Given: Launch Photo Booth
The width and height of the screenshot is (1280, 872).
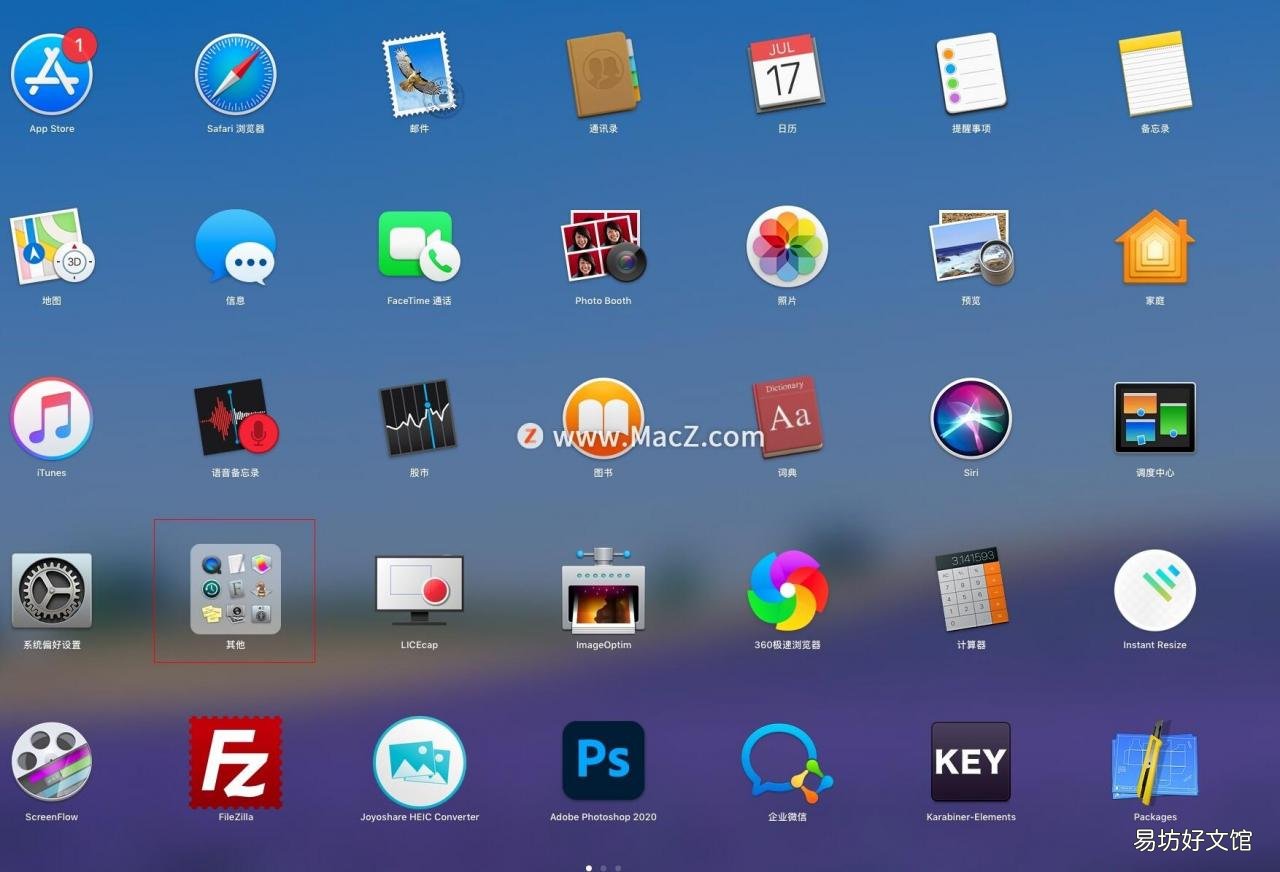Looking at the screenshot, I should [x=603, y=246].
